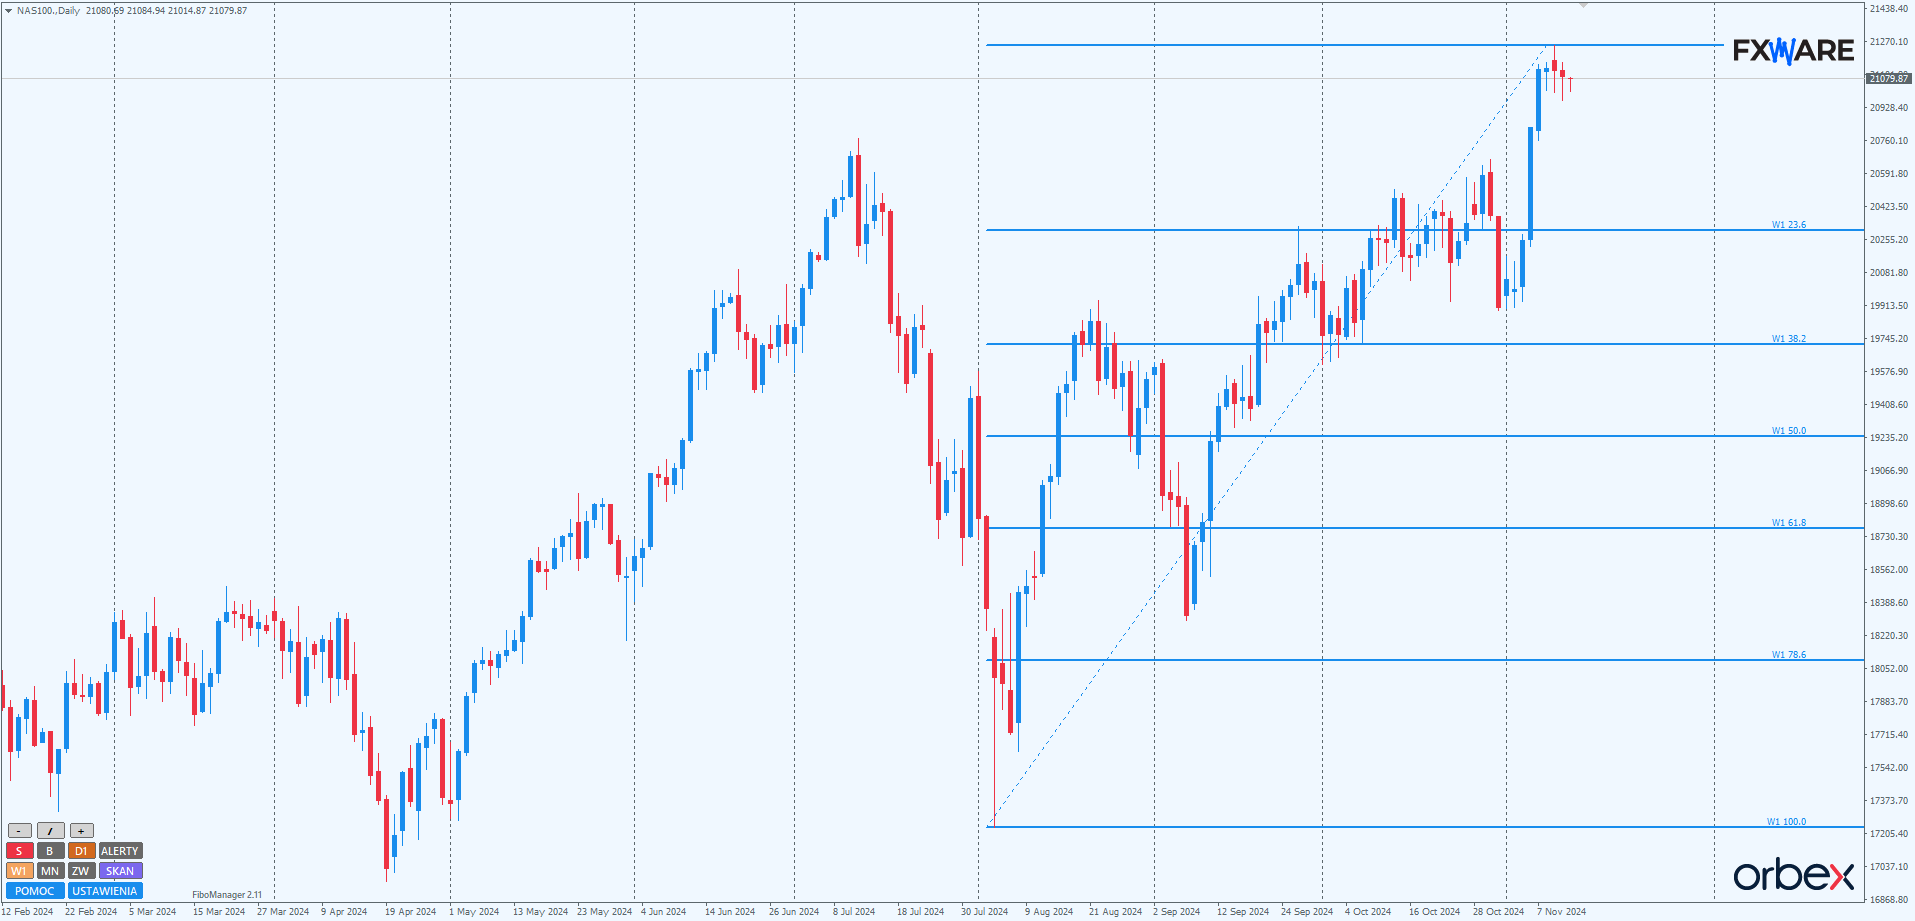The width and height of the screenshot is (1915, 921).
Task: Click the FXWARE logo
Action: tap(1792, 51)
